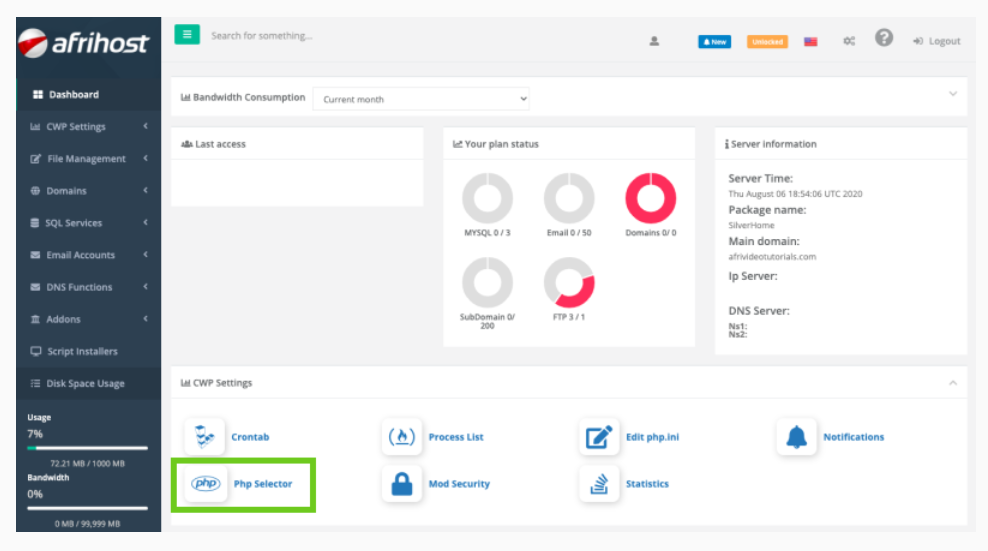
Task: Click the help question mark icon
Action: [883, 38]
